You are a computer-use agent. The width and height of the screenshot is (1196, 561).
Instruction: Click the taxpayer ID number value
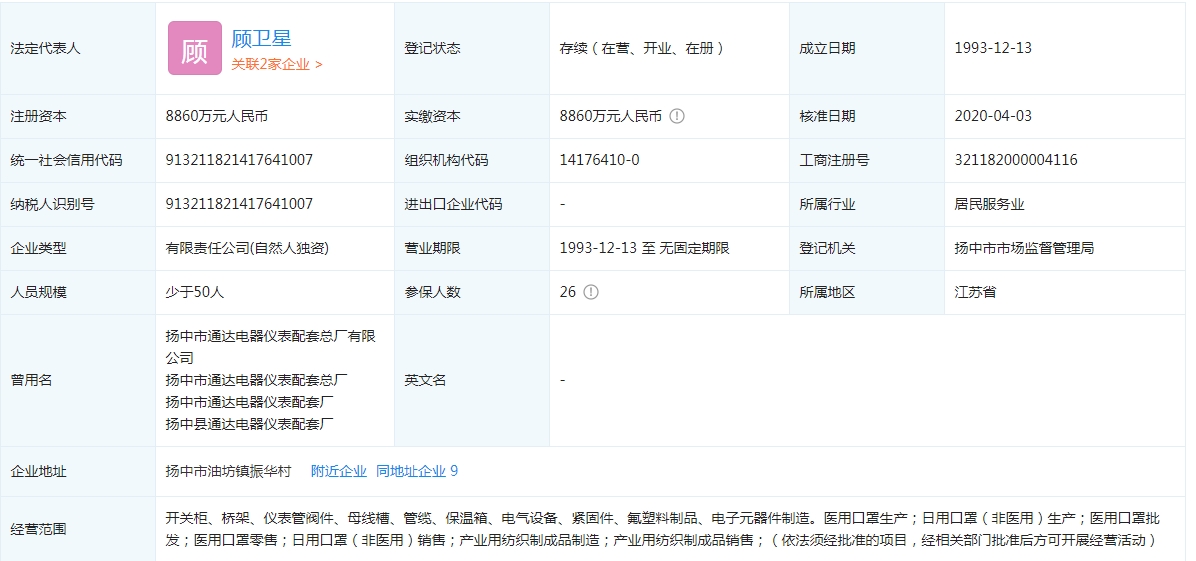[x=239, y=204]
